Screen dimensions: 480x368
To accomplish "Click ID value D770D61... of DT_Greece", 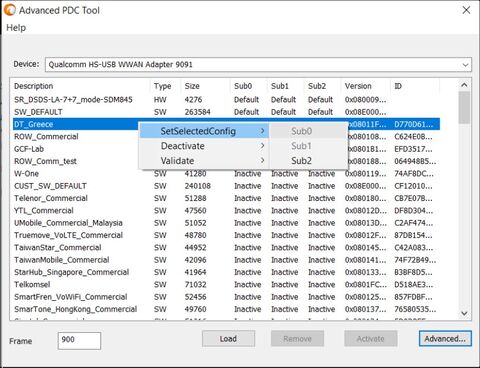I will [x=414, y=124].
